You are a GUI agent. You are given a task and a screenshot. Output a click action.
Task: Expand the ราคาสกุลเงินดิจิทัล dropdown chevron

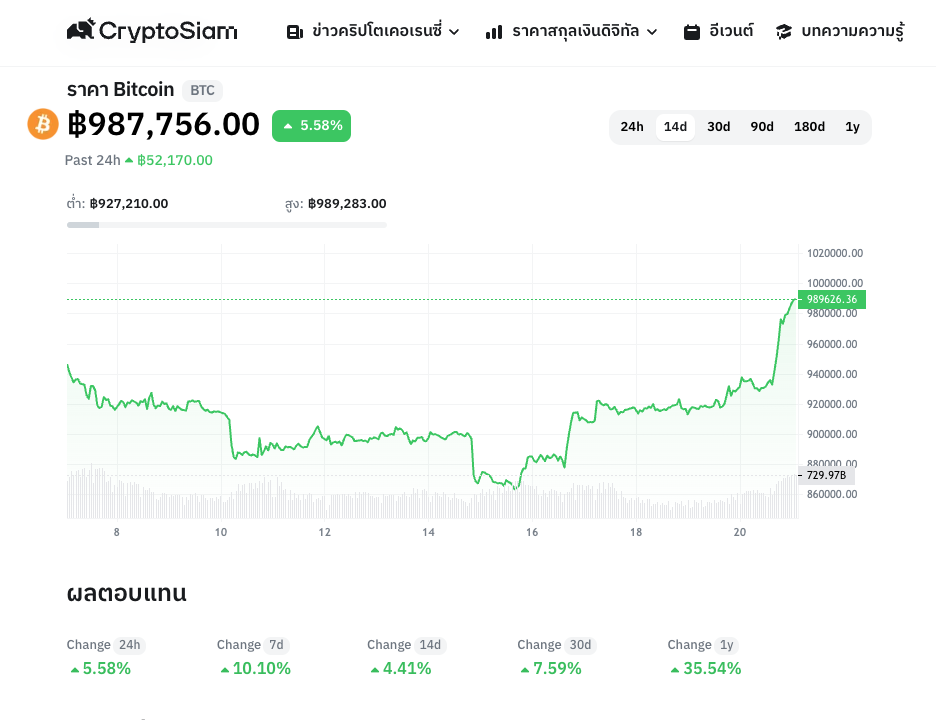pos(652,32)
